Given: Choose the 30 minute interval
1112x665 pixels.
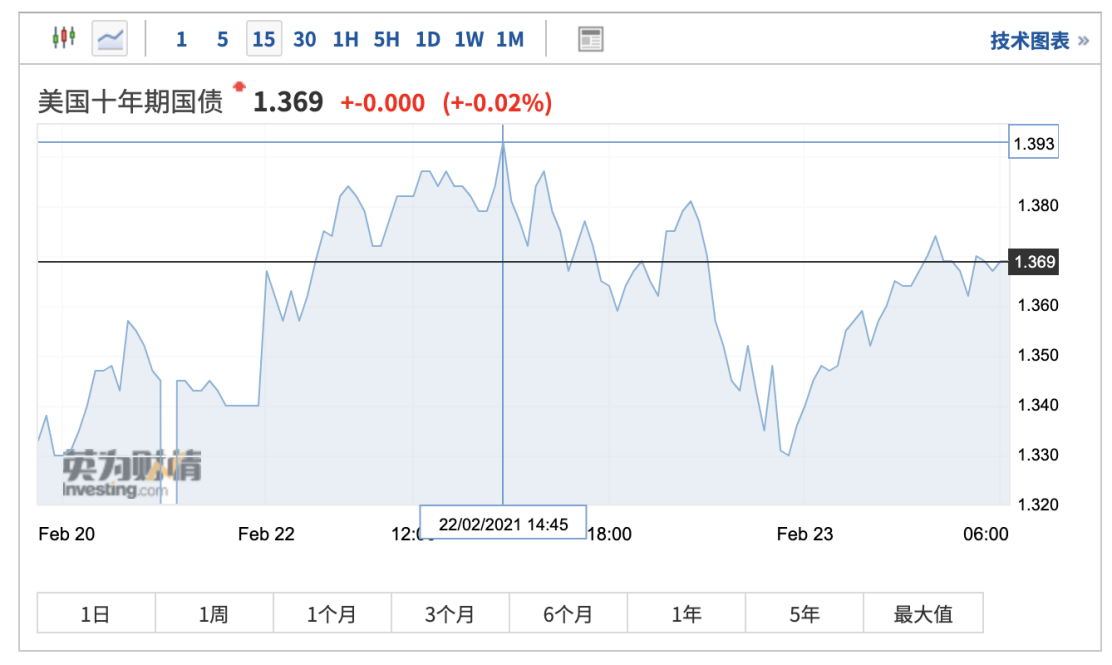Looking at the screenshot, I should [x=305, y=39].
